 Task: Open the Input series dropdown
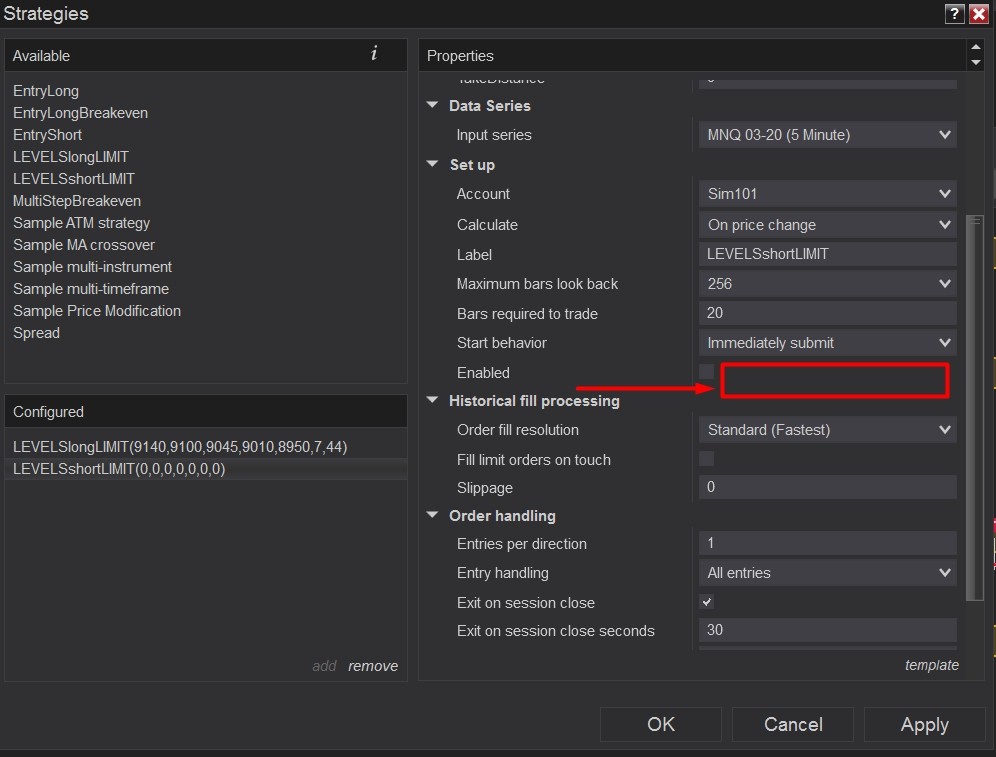pyautogui.click(x=828, y=135)
